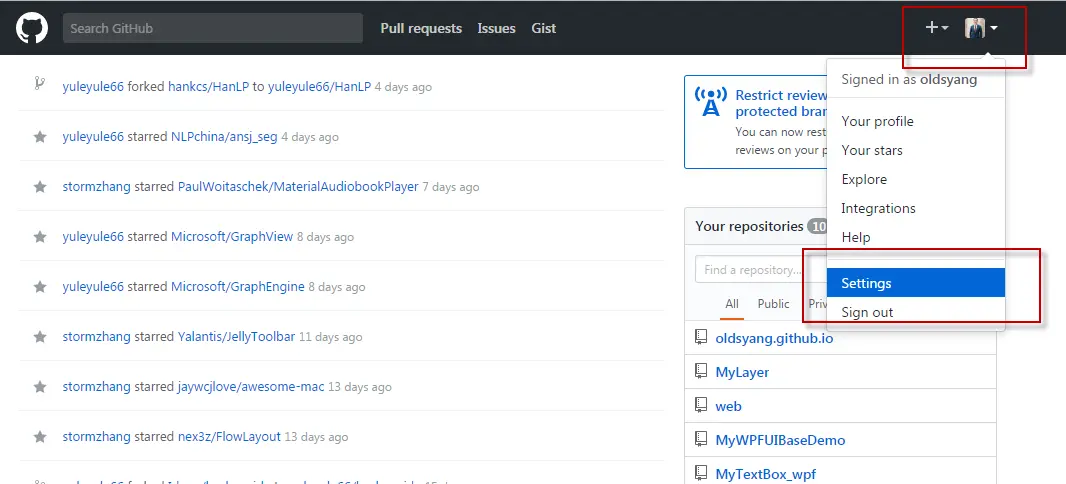Click the star icon beside GraphEngine event
Viewport: 1066px width, 484px height.
40,286
